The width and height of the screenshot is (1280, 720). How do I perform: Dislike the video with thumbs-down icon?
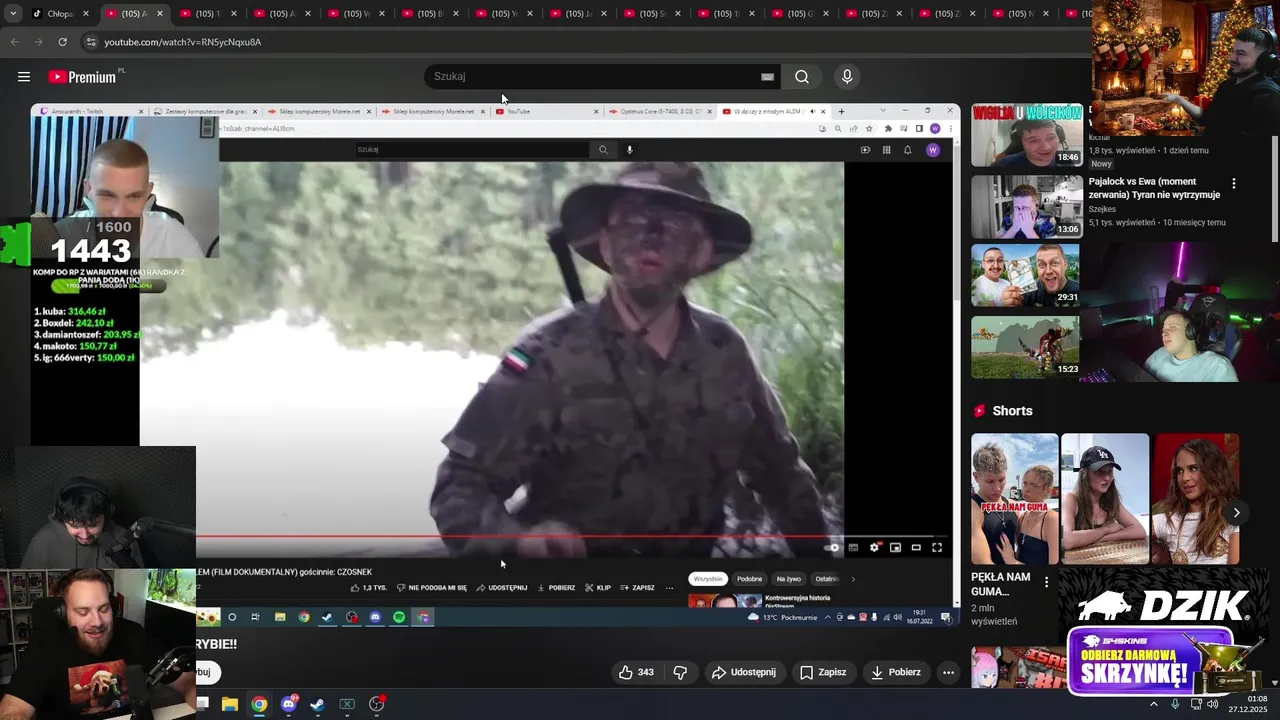[x=680, y=672]
